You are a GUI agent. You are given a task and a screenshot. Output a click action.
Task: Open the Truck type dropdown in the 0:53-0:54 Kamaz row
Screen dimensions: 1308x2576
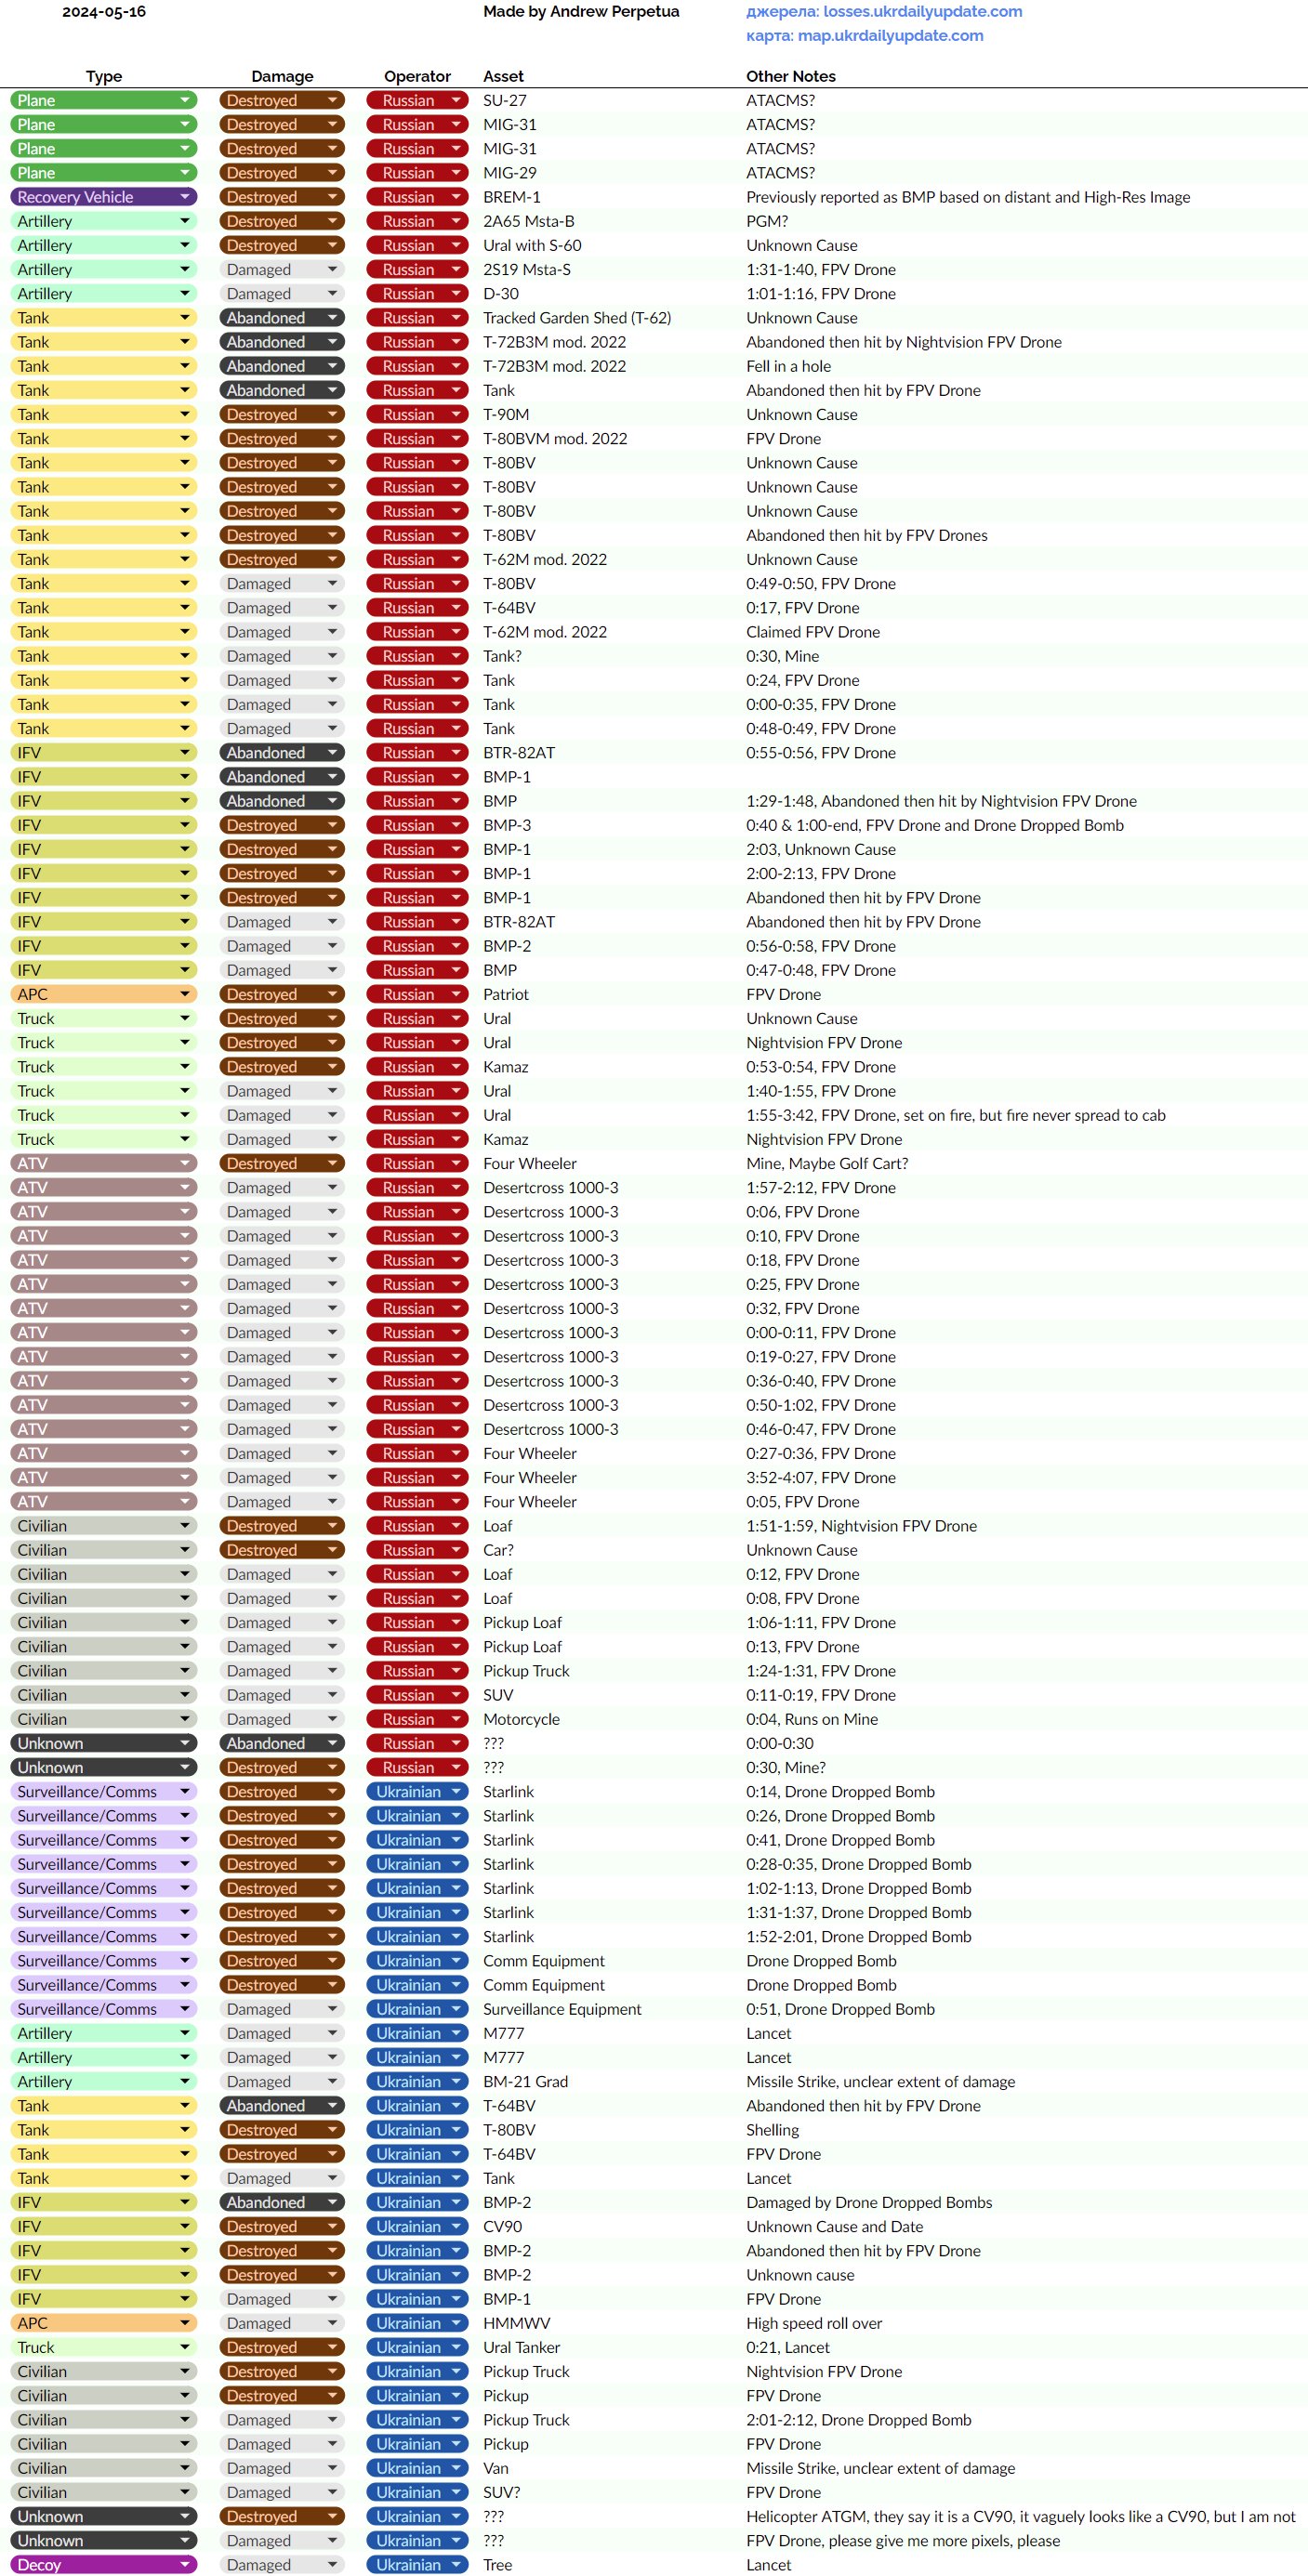(104, 1067)
